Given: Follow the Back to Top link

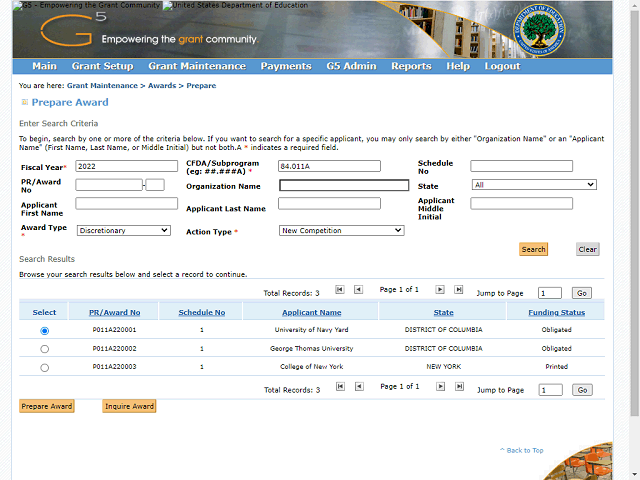Looking at the screenshot, I should pyautogui.click(x=522, y=451).
